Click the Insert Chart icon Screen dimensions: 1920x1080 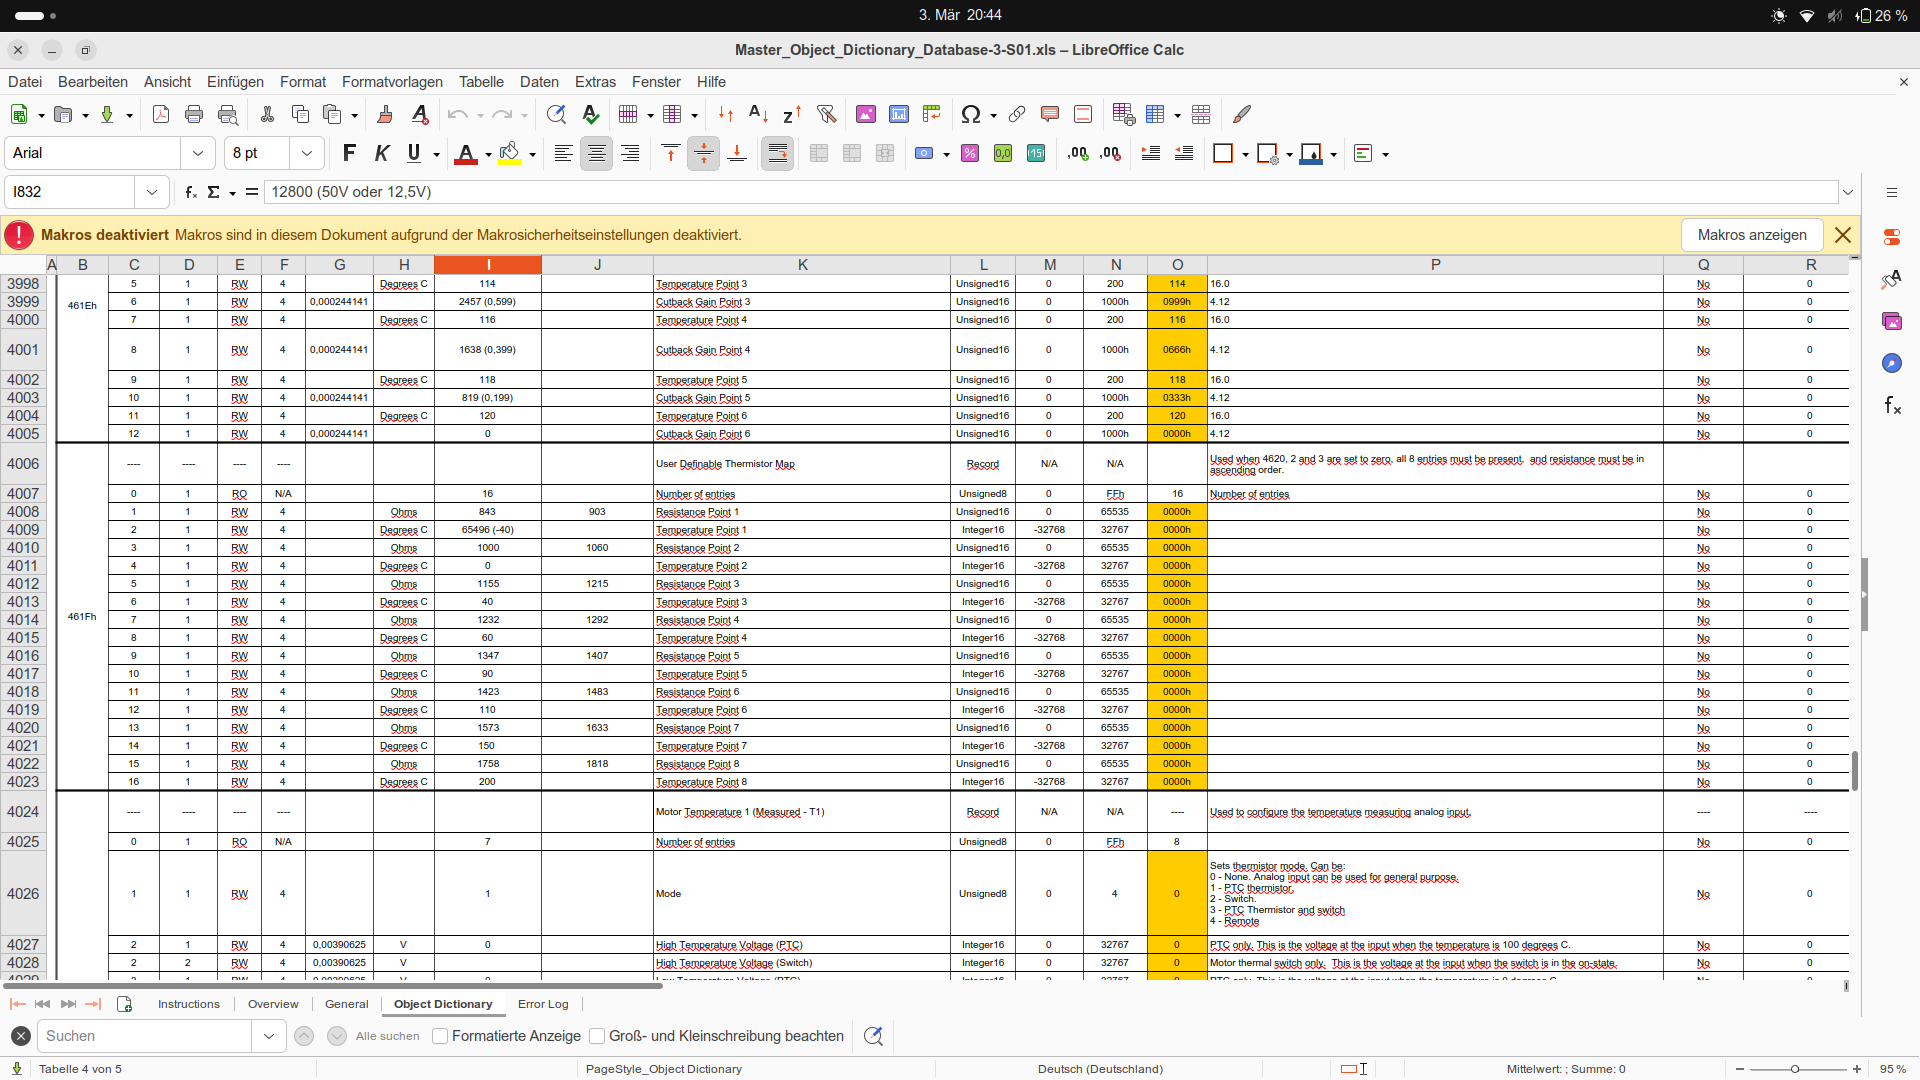[x=899, y=115]
